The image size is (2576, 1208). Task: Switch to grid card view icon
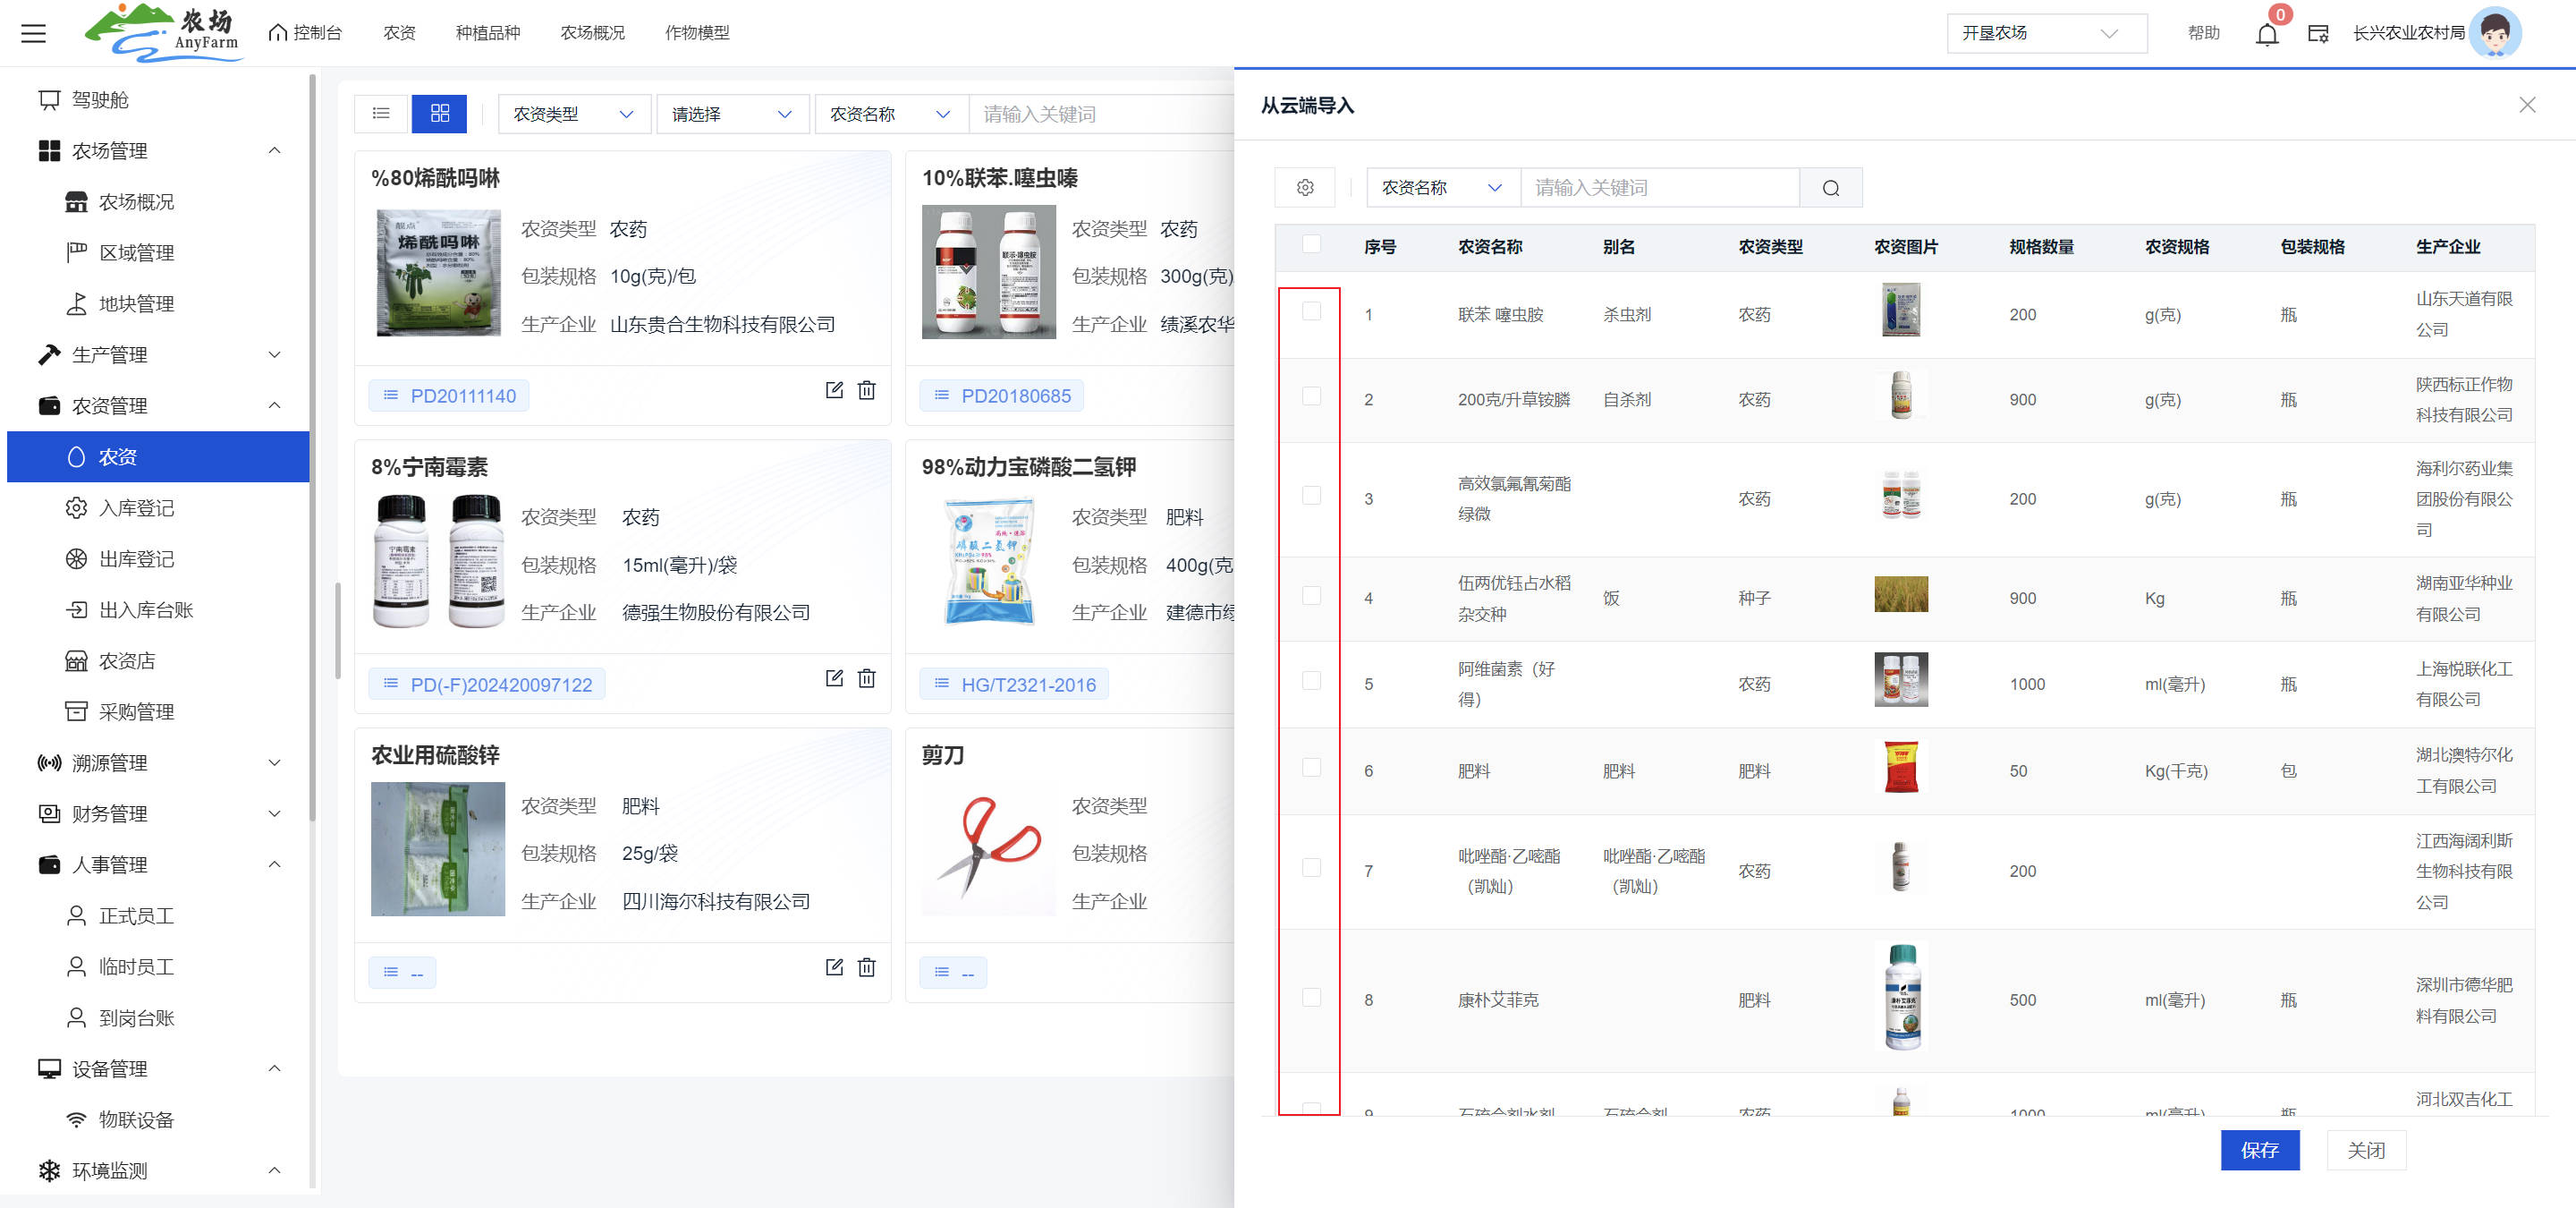click(x=439, y=114)
